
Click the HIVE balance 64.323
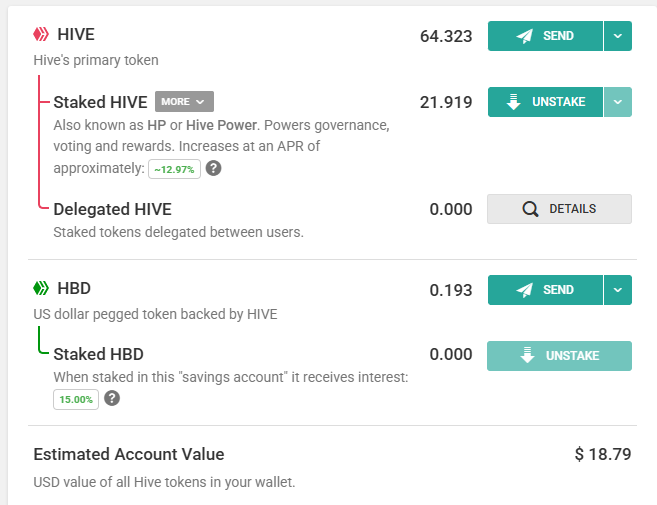pyautogui.click(x=446, y=36)
